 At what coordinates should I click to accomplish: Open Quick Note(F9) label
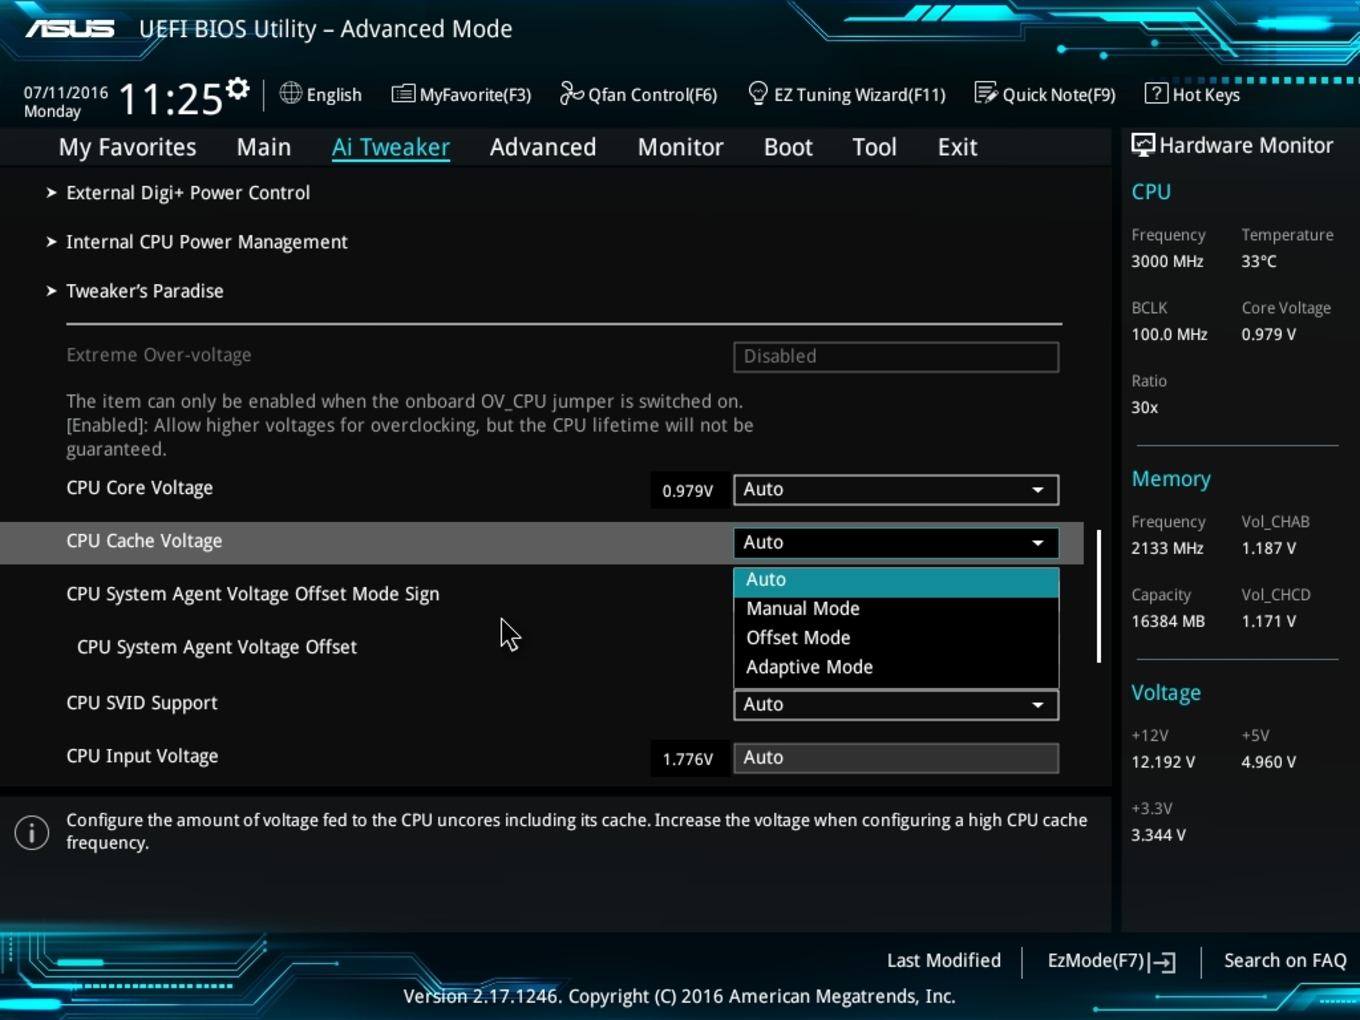click(1059, 94)
